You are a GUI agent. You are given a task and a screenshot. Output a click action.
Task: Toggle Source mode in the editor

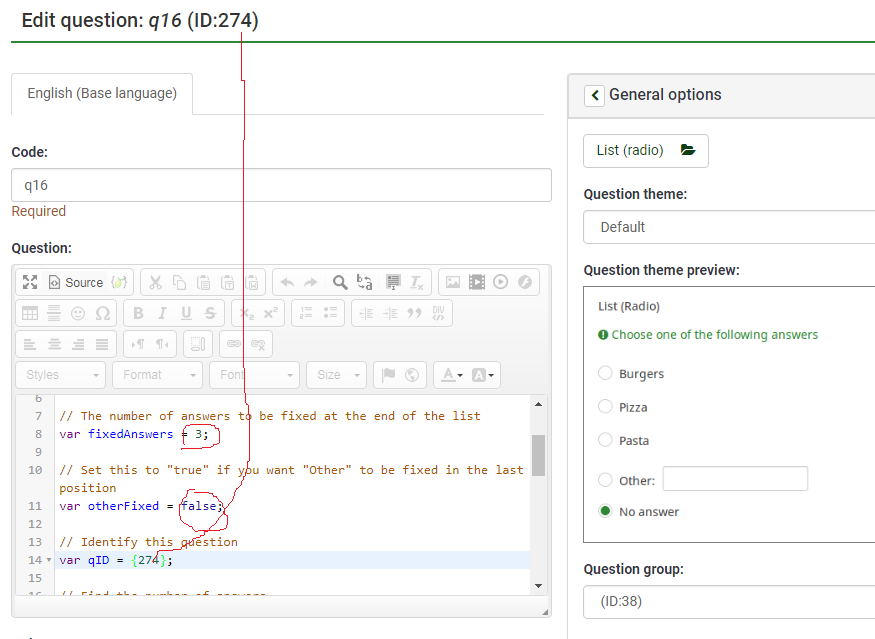point(76,283)
